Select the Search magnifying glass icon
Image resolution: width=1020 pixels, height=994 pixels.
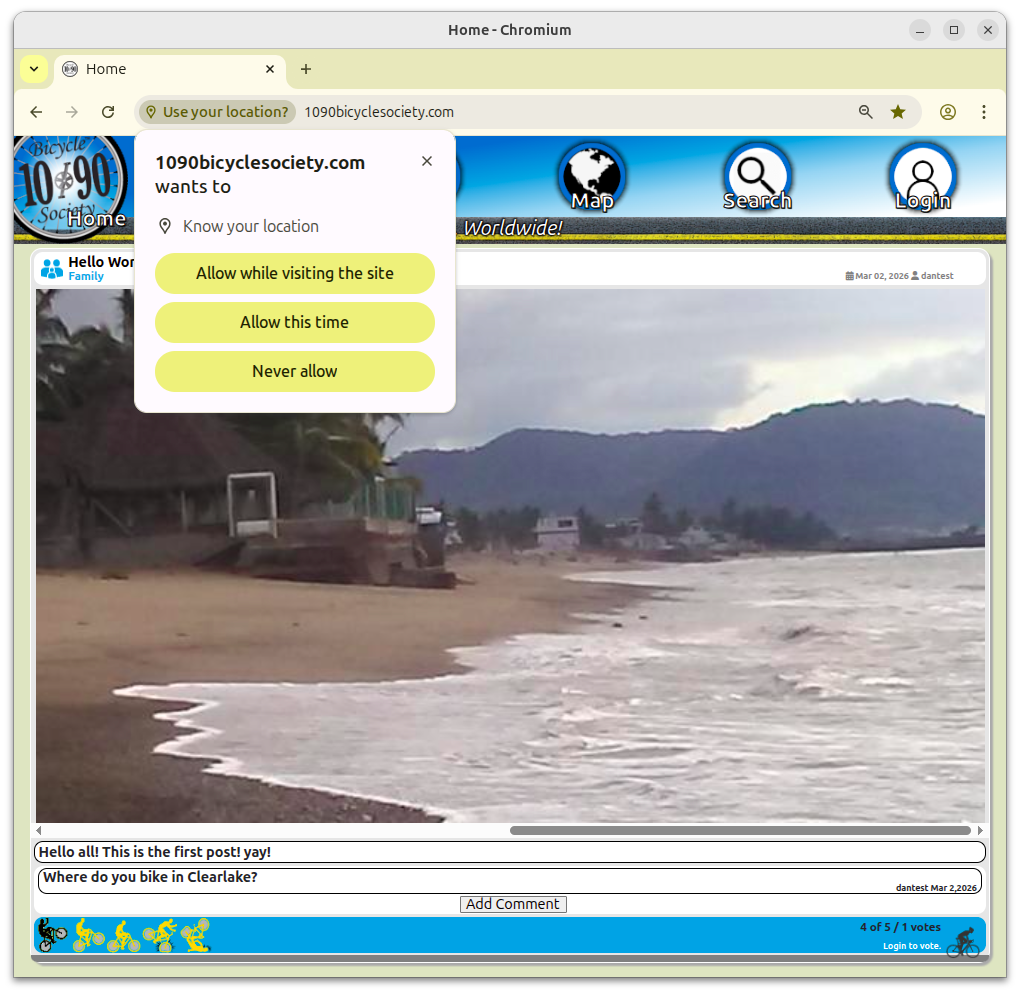[x=757, y=176]
